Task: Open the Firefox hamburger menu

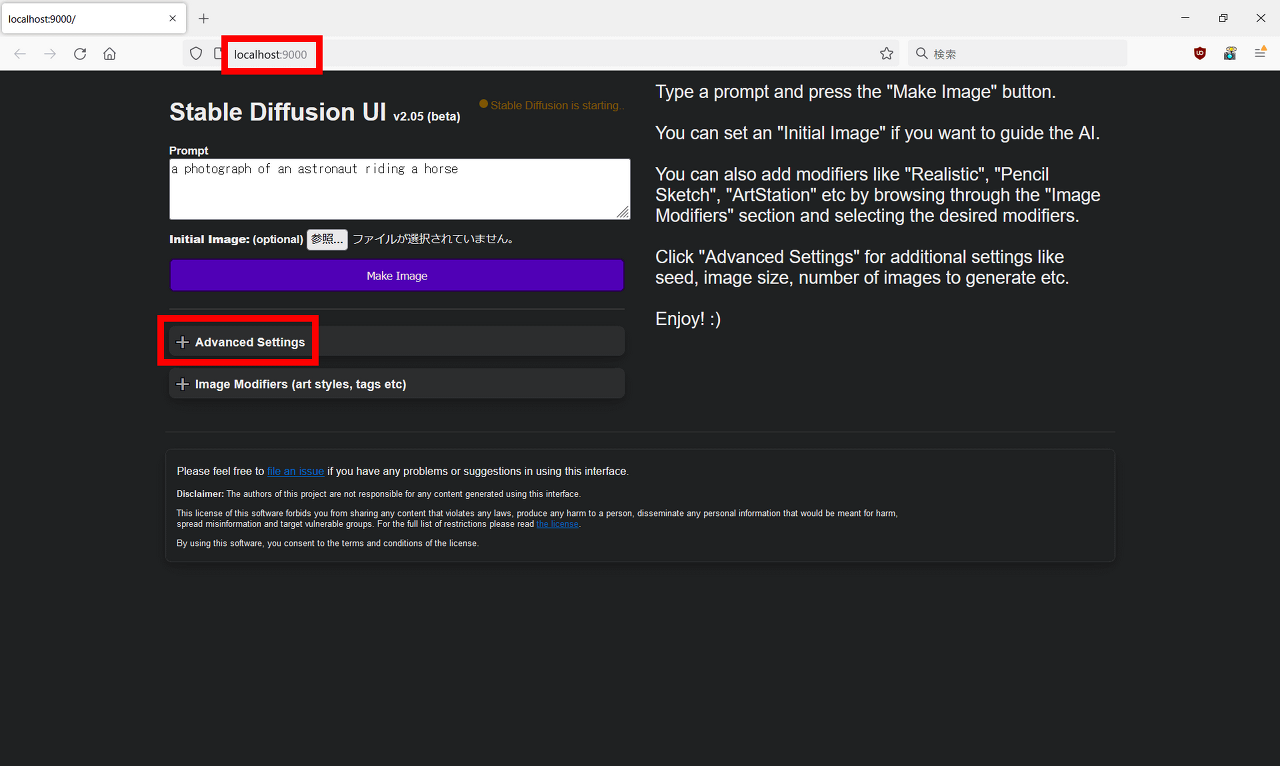Action: point(1260,54)
